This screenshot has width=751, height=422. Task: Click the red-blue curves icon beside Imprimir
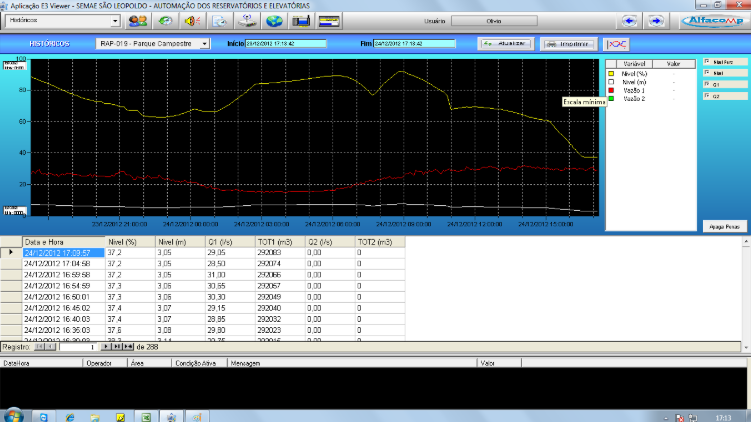tap(615, 44)
